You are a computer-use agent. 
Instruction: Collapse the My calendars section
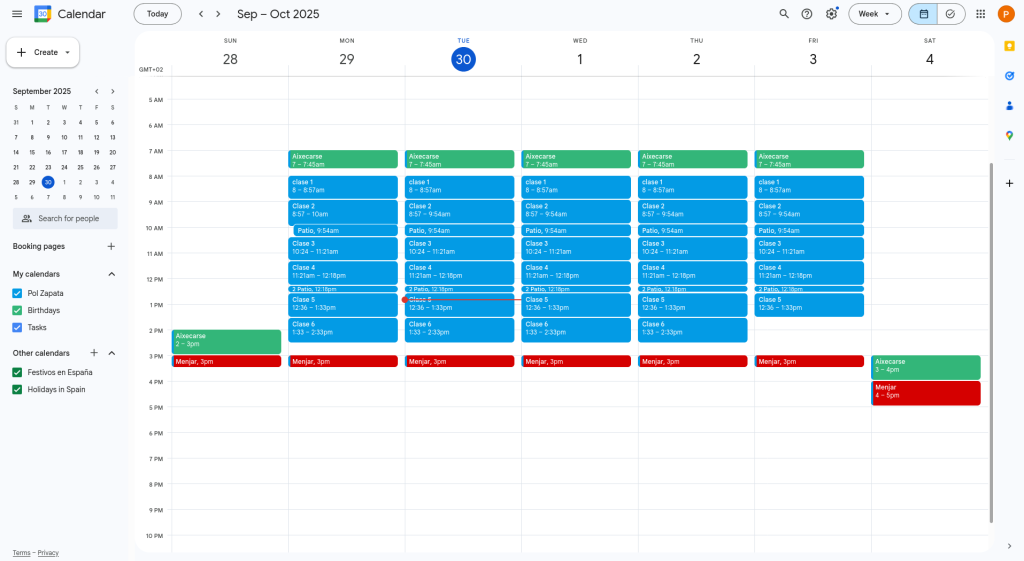point(111,274)
